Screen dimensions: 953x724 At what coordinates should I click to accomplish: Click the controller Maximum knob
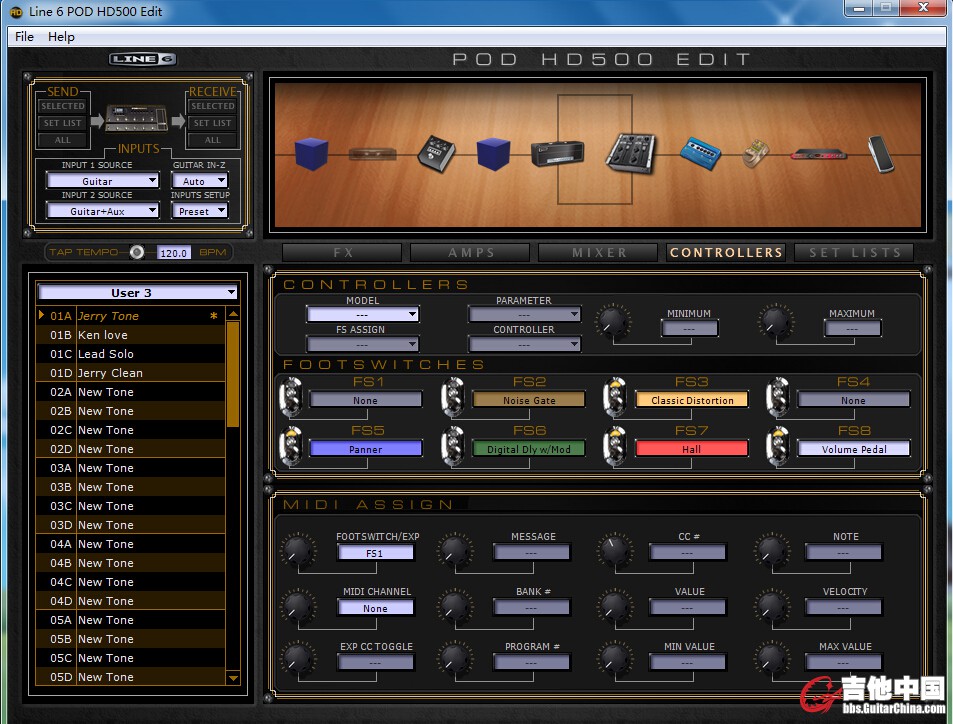pyautogui.click(x=775, y=320)
